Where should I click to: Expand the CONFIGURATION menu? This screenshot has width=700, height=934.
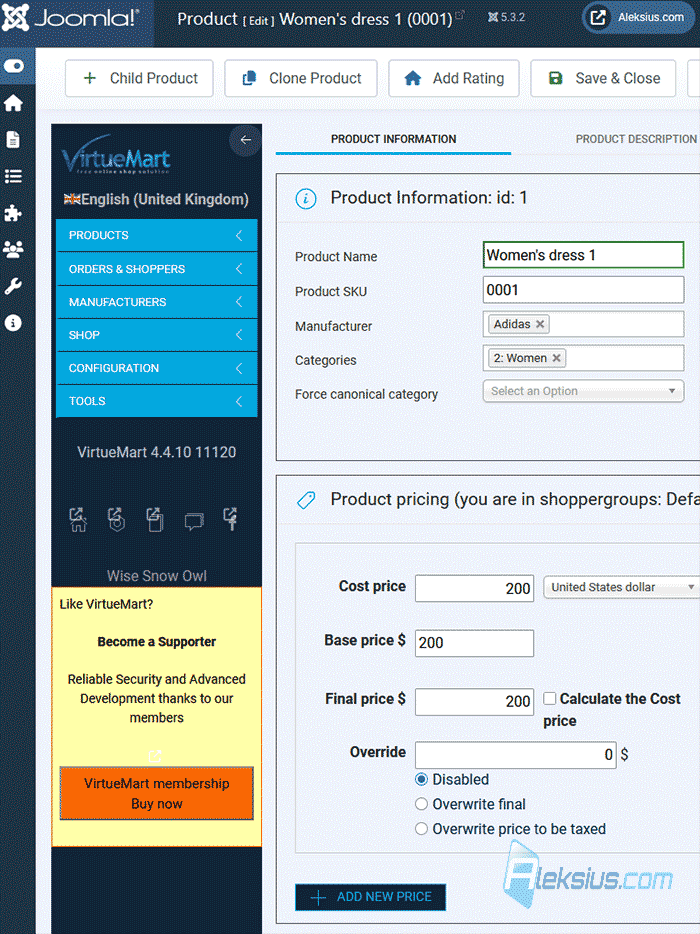(157, 368)
